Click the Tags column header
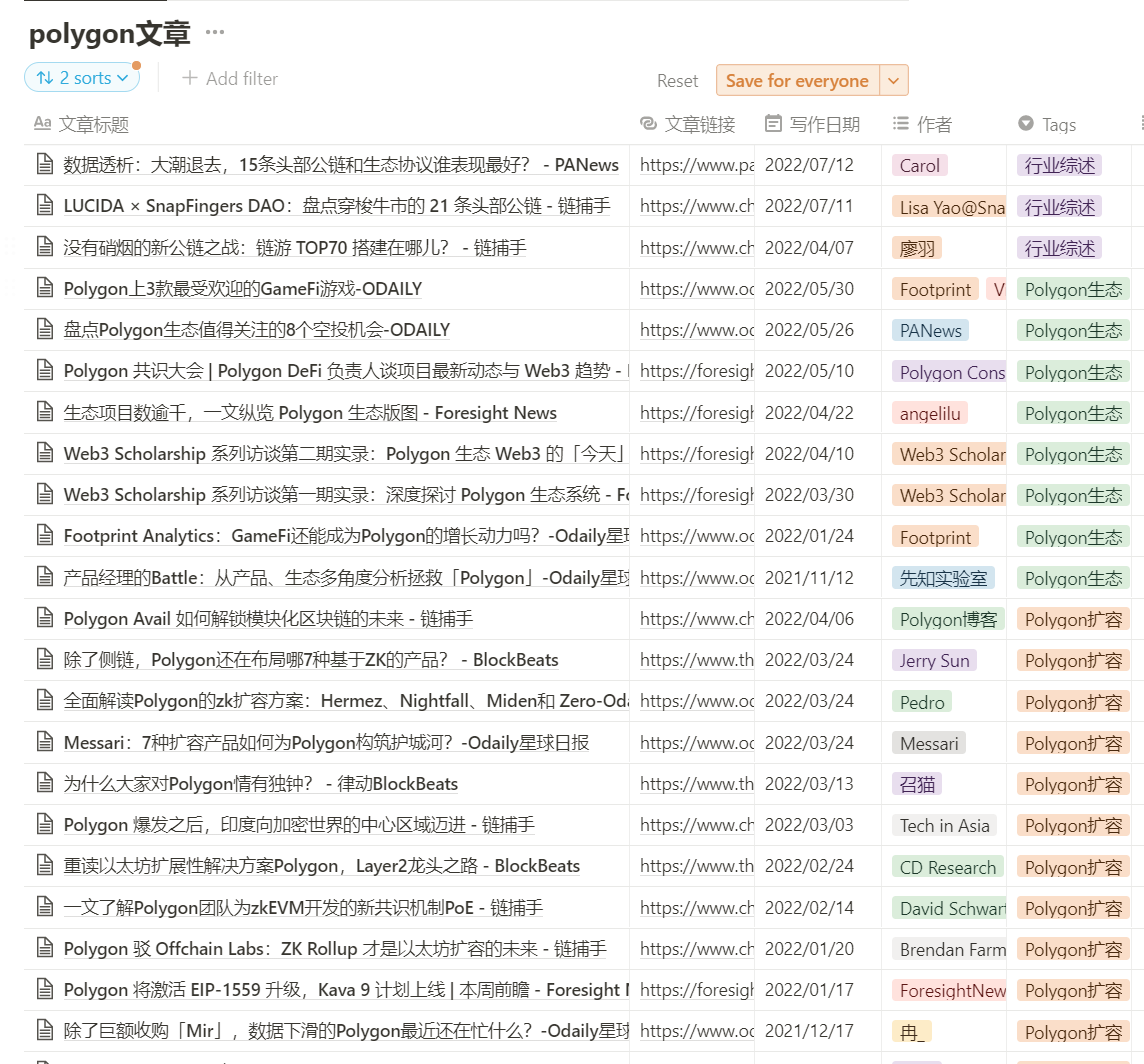 pos(1047,124)
